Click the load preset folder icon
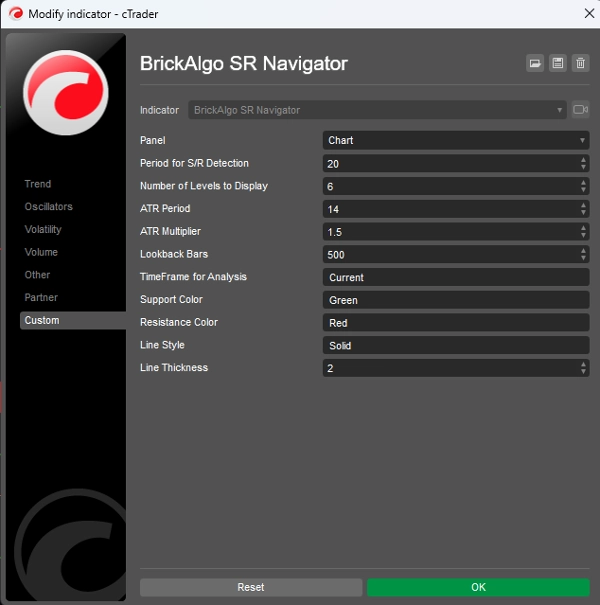Screen dimensions: 600x605 click(x=535, y=63)
